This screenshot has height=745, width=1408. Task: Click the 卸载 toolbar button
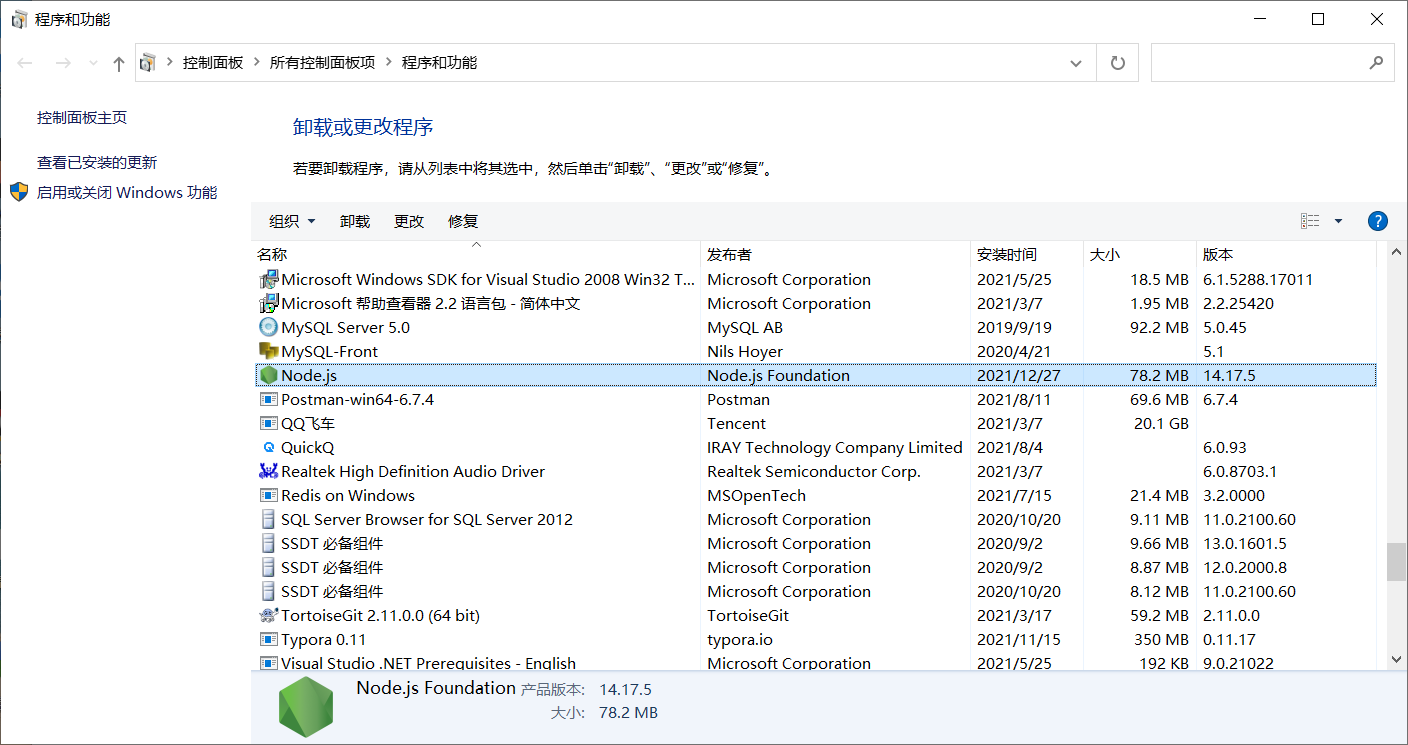point(355,221)
